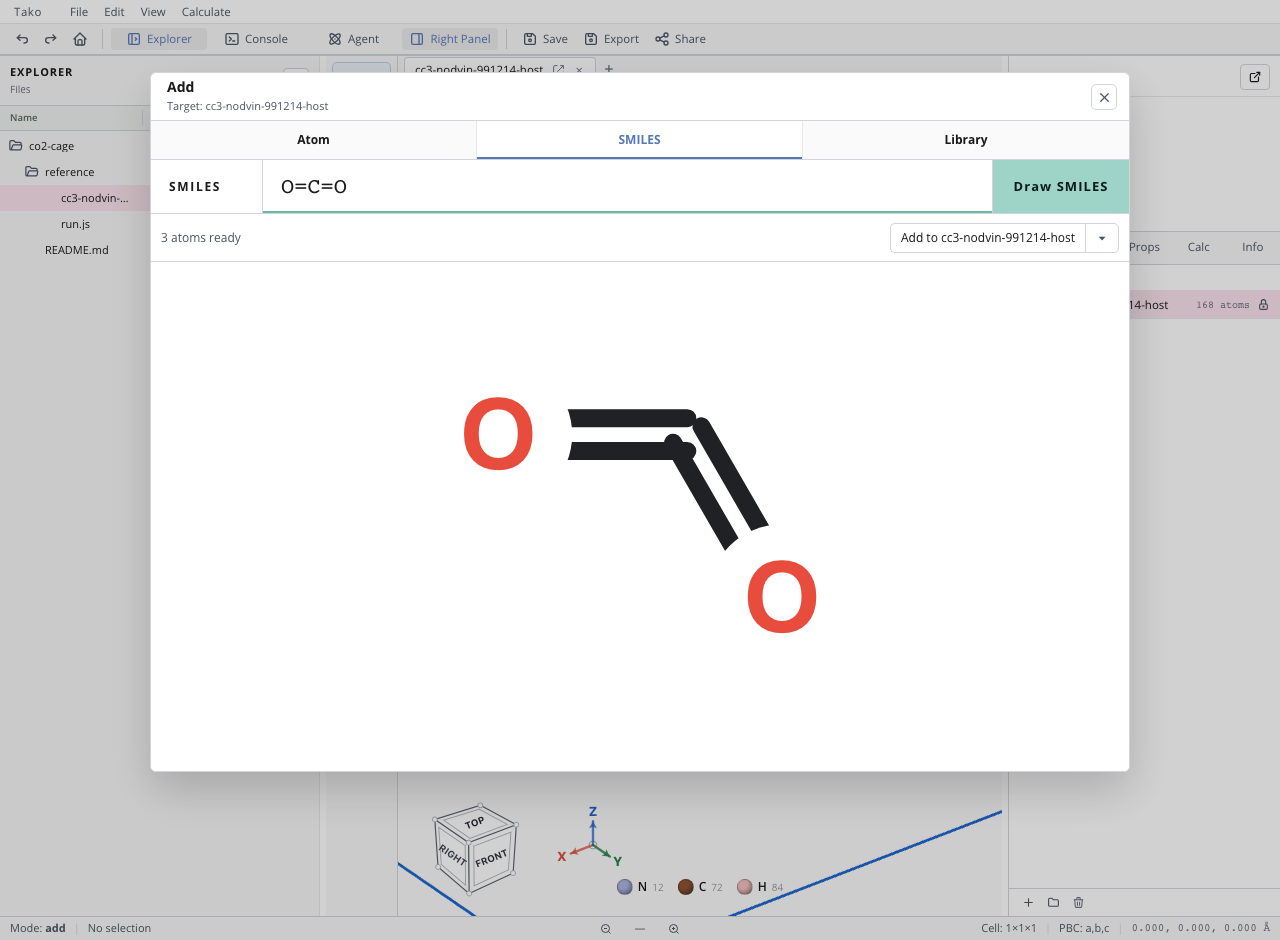The image size is (1280, 940).
Task: Open the File menu
Action: click(79, 12)
